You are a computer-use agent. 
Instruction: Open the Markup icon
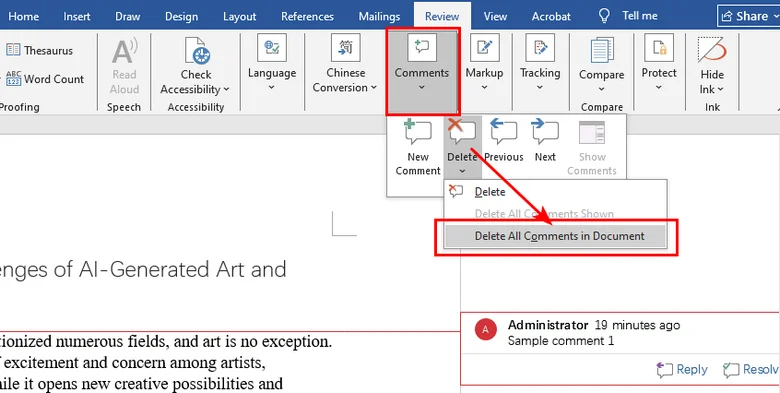point(484,48)
